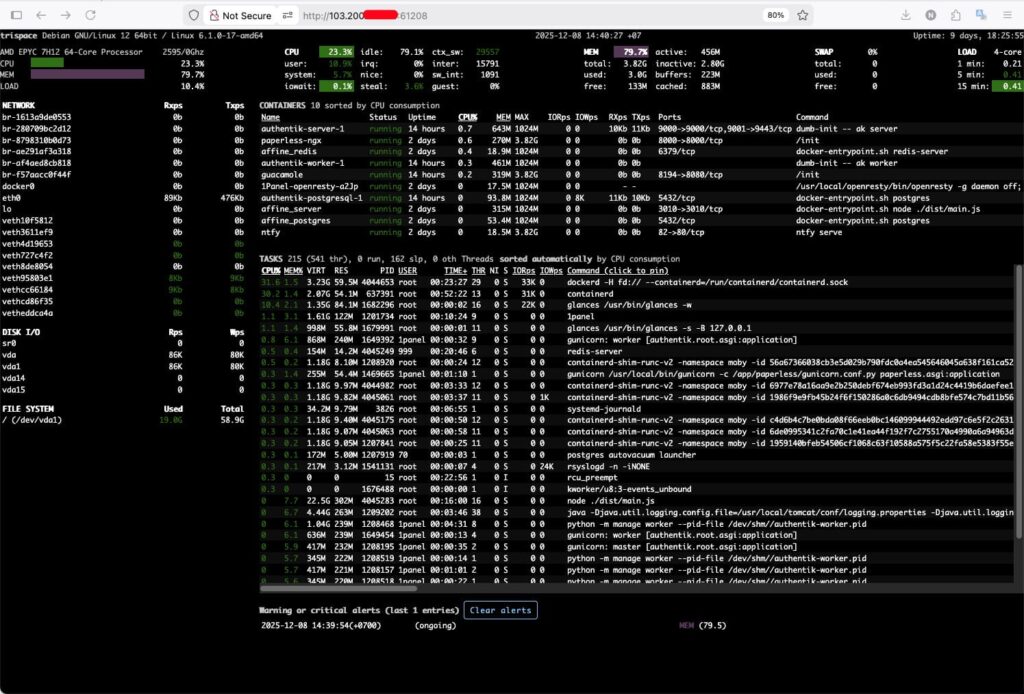
Task: Reload the Glances page with the refresh icon
Action: pos(90,15)
